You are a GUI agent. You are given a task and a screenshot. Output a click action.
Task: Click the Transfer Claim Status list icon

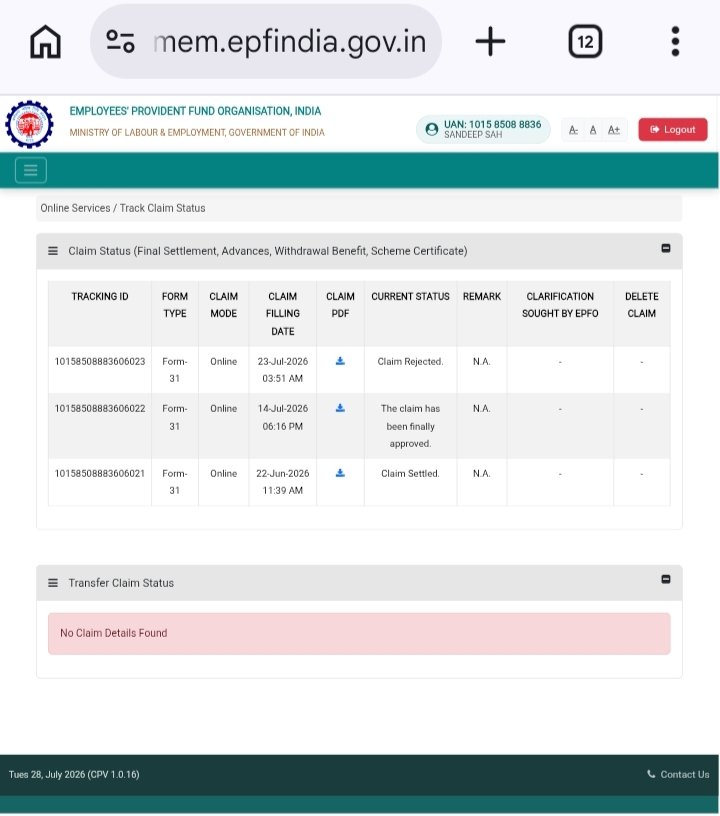pyautogui.click(x=53, y=583)
